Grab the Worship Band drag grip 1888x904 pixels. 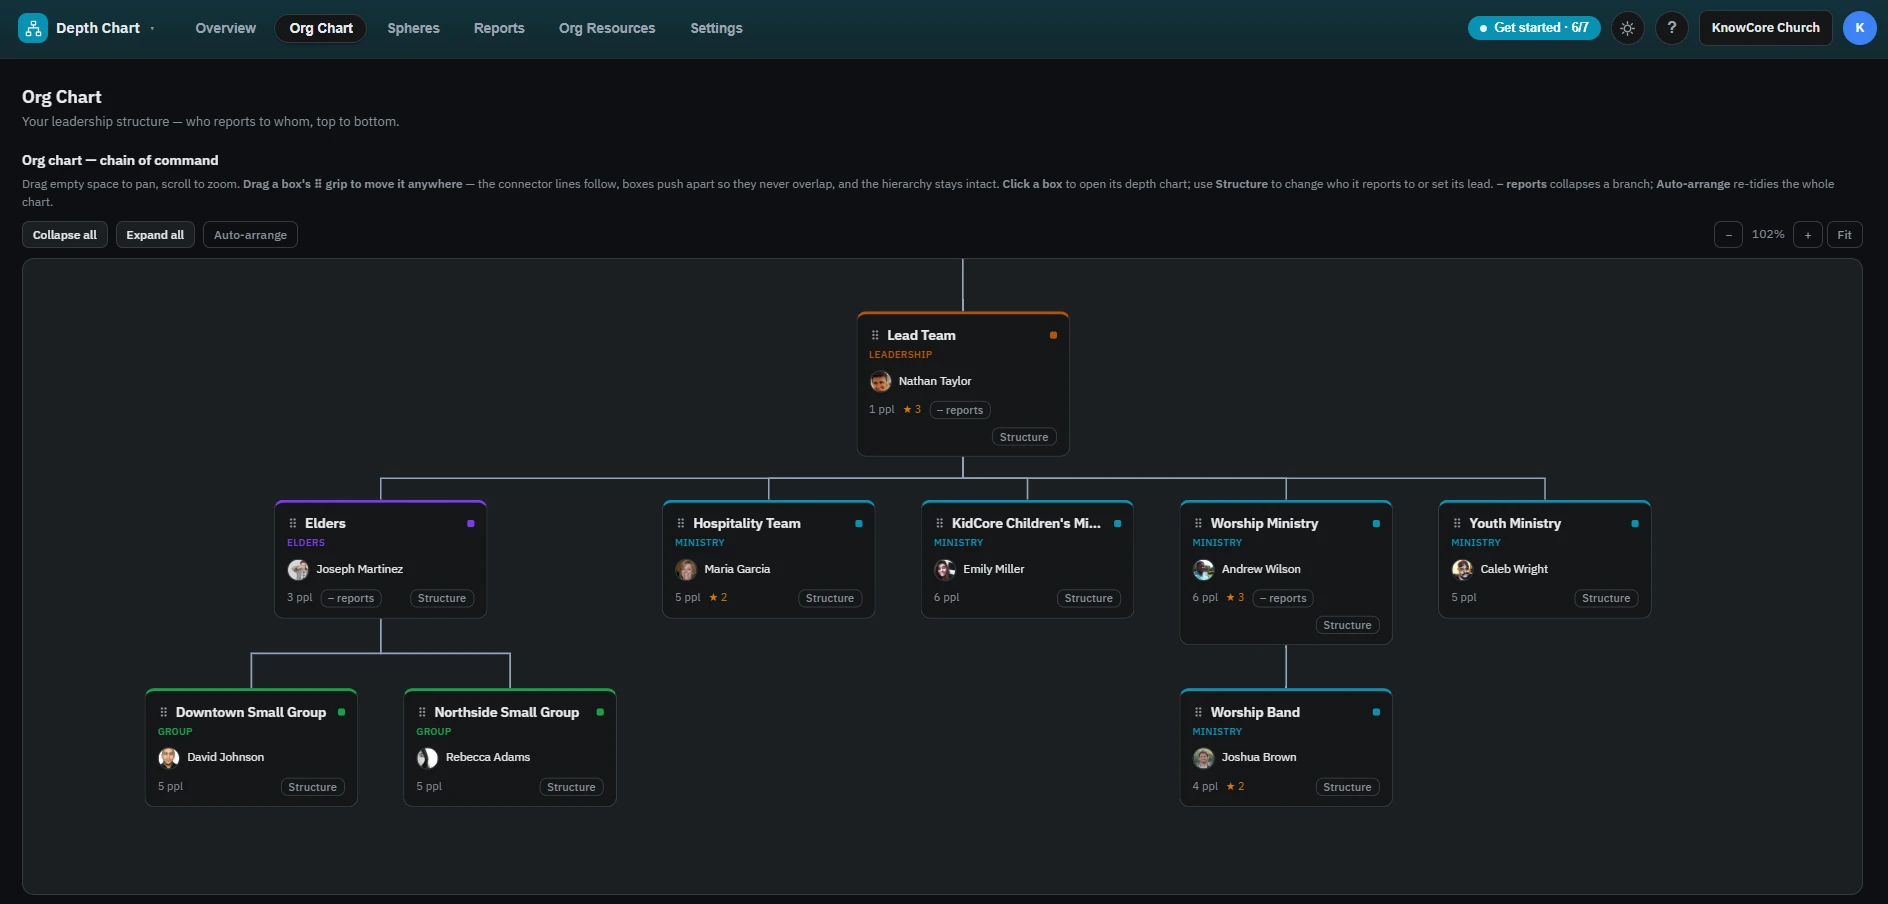pyautogui.click(x=1198, y=712)
